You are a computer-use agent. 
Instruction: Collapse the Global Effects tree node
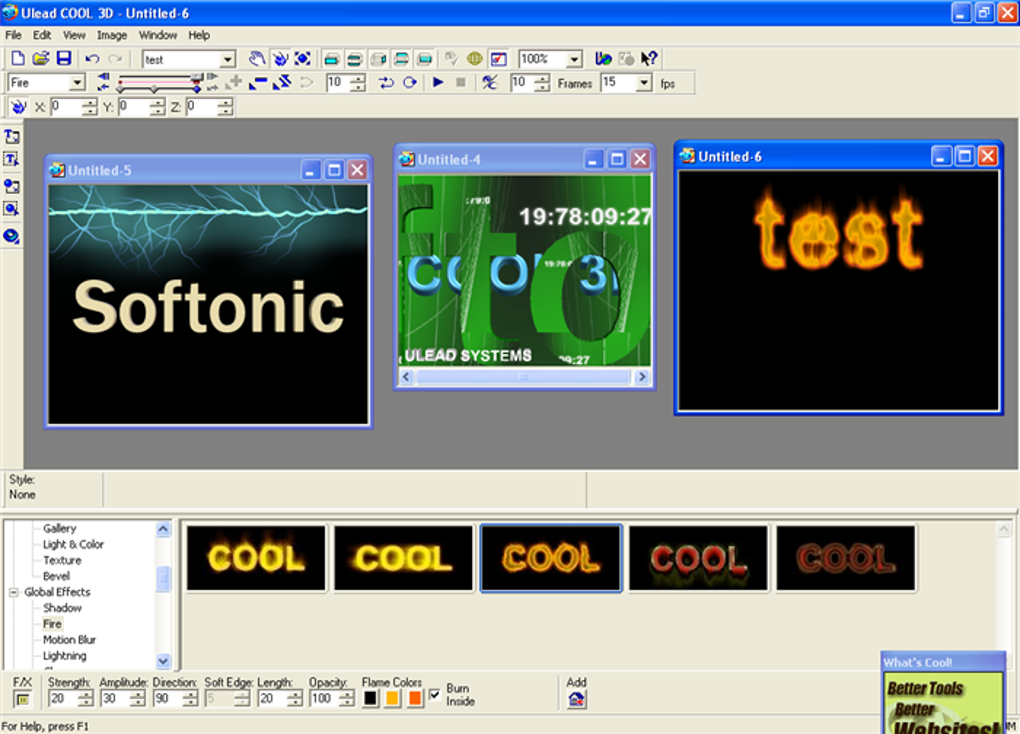[x=14, y=592]
